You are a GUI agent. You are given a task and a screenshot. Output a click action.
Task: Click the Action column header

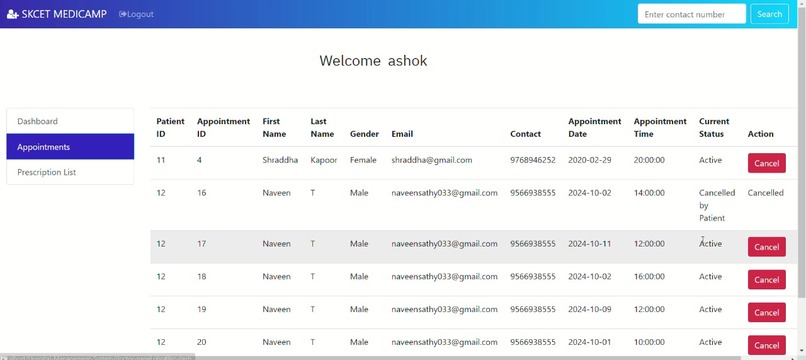[761, 134]
